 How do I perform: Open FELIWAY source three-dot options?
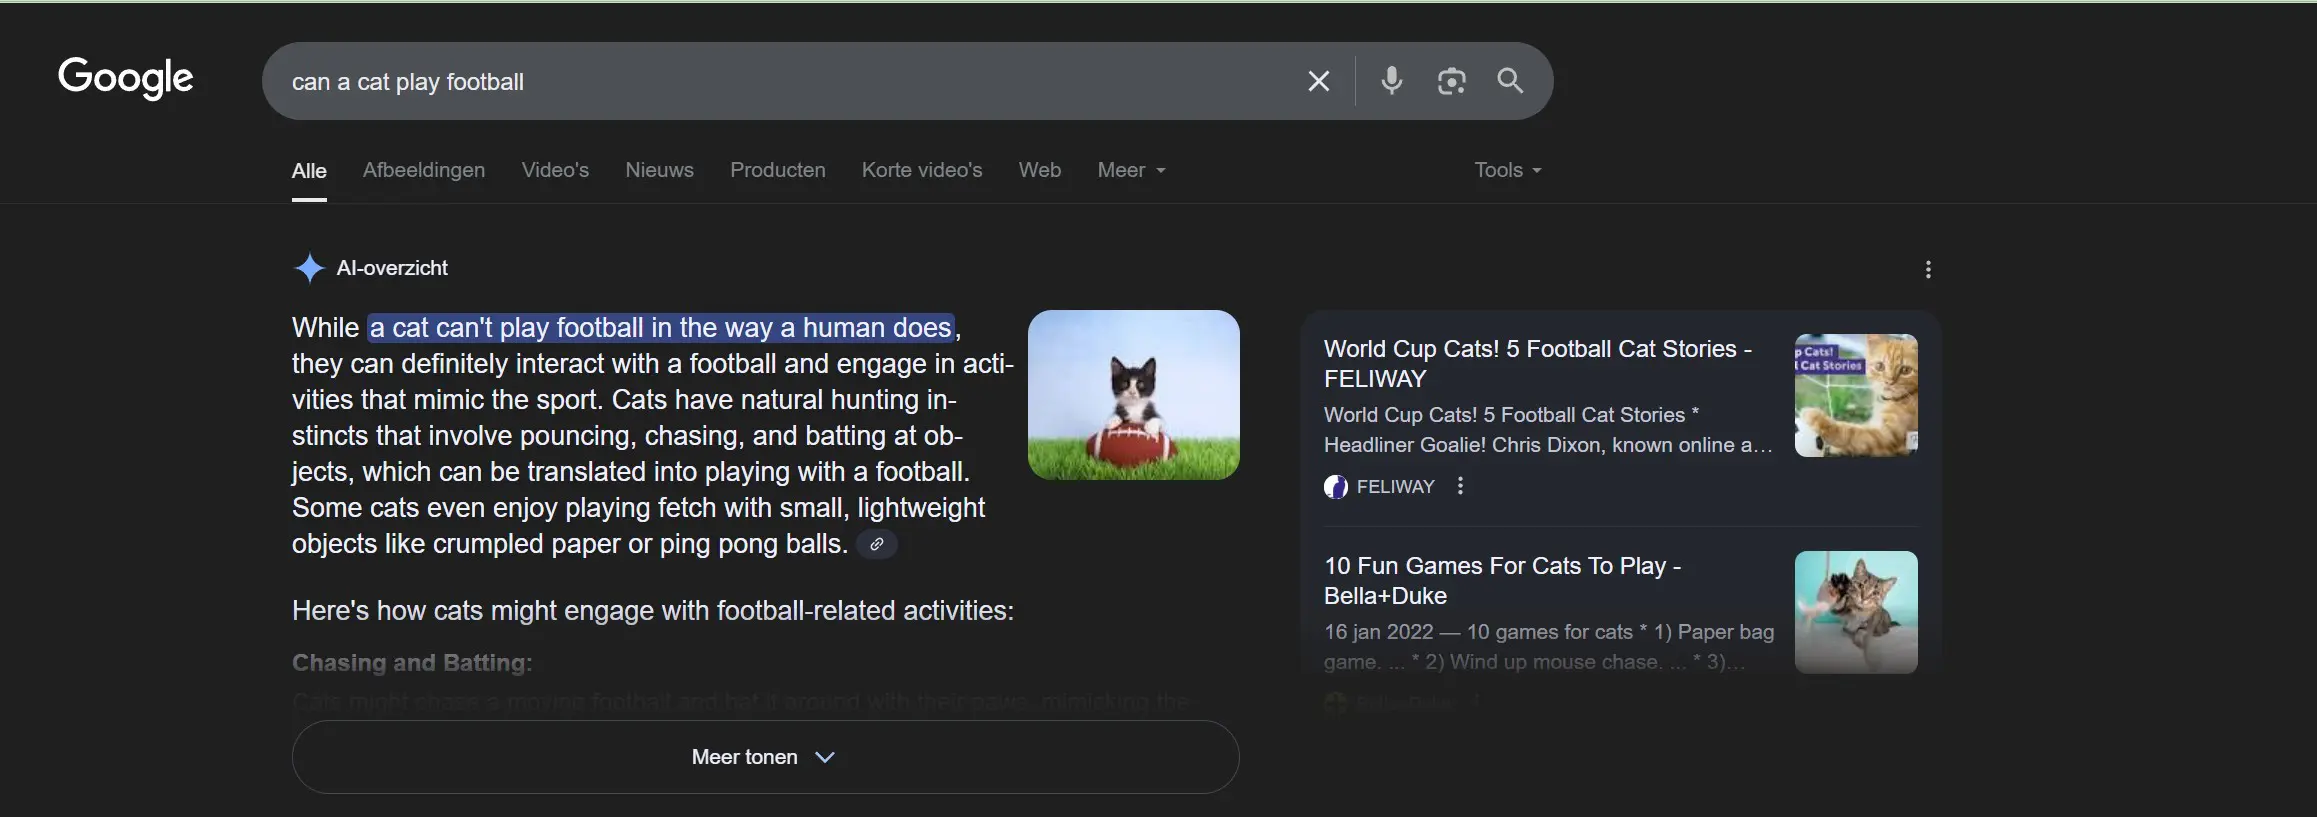(x=1460, y=486)
